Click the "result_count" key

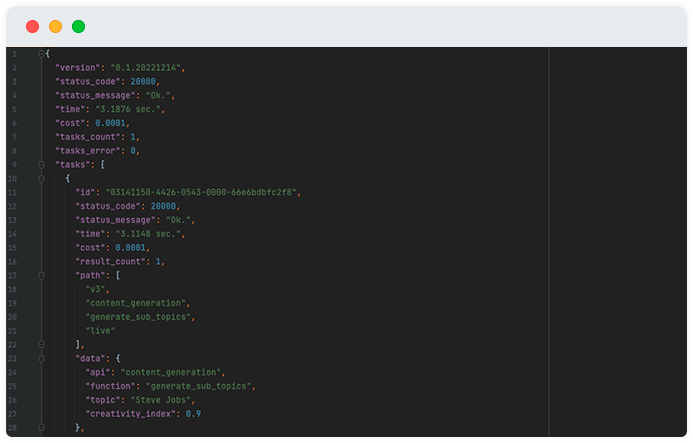(110, 262)
